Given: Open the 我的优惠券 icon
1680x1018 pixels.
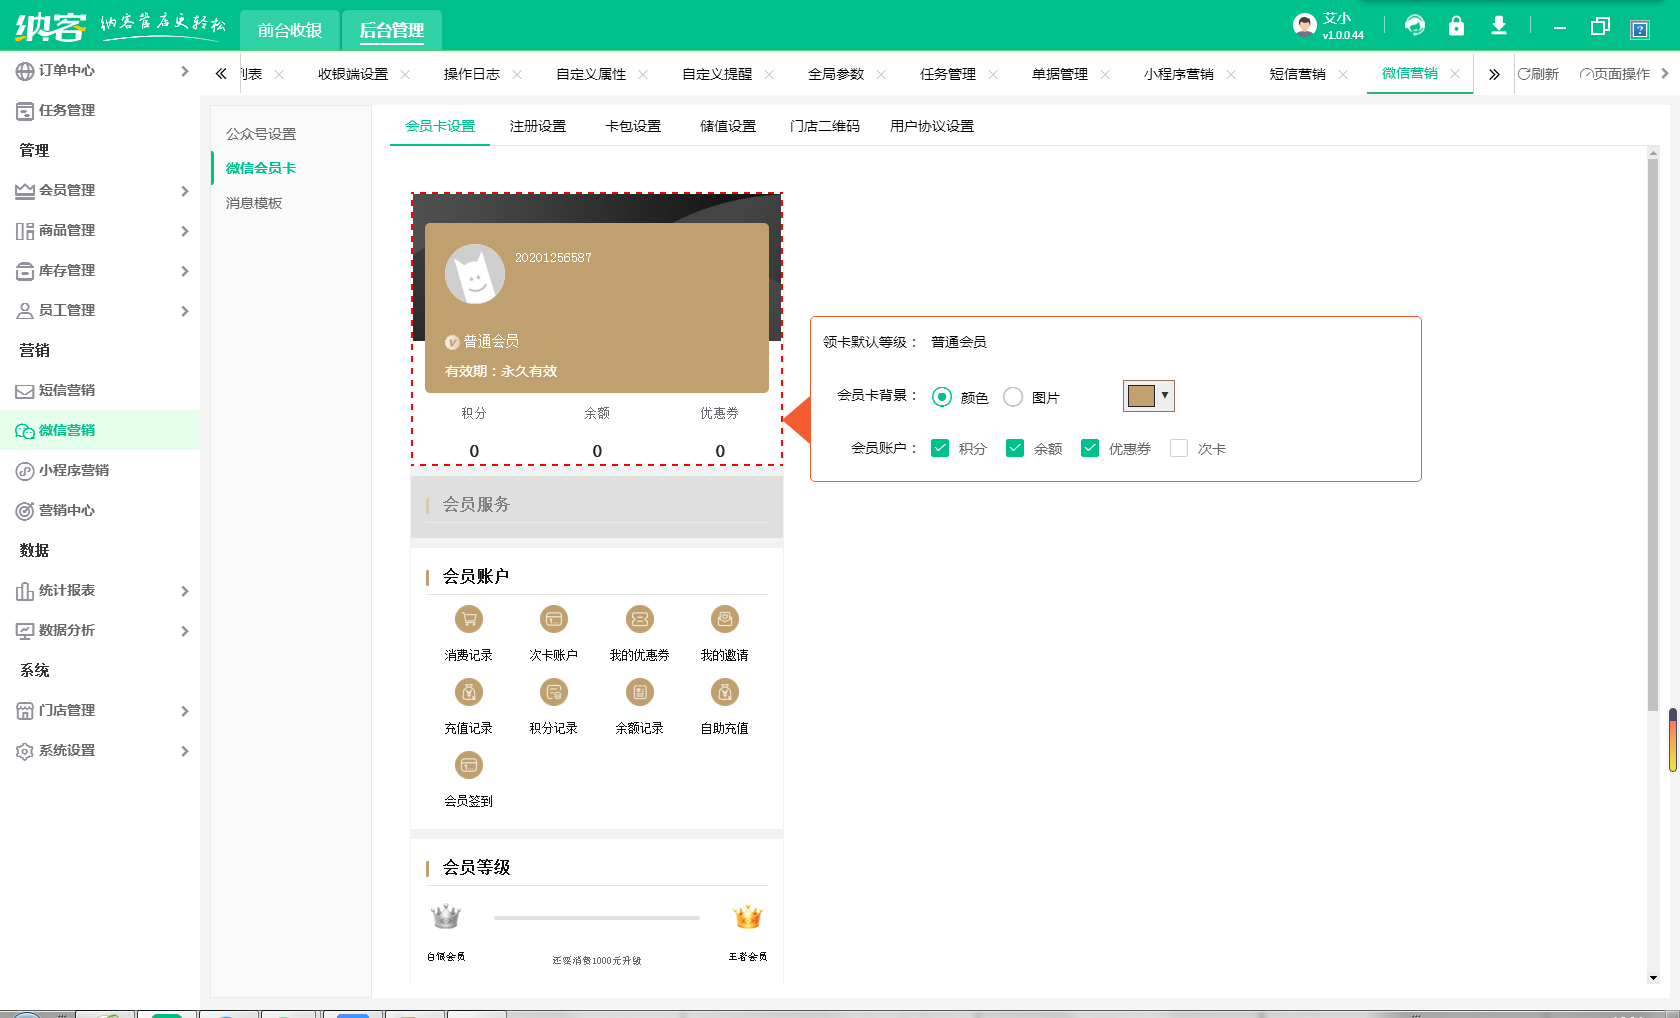Looking at the screenshot, I should [639, 619].
